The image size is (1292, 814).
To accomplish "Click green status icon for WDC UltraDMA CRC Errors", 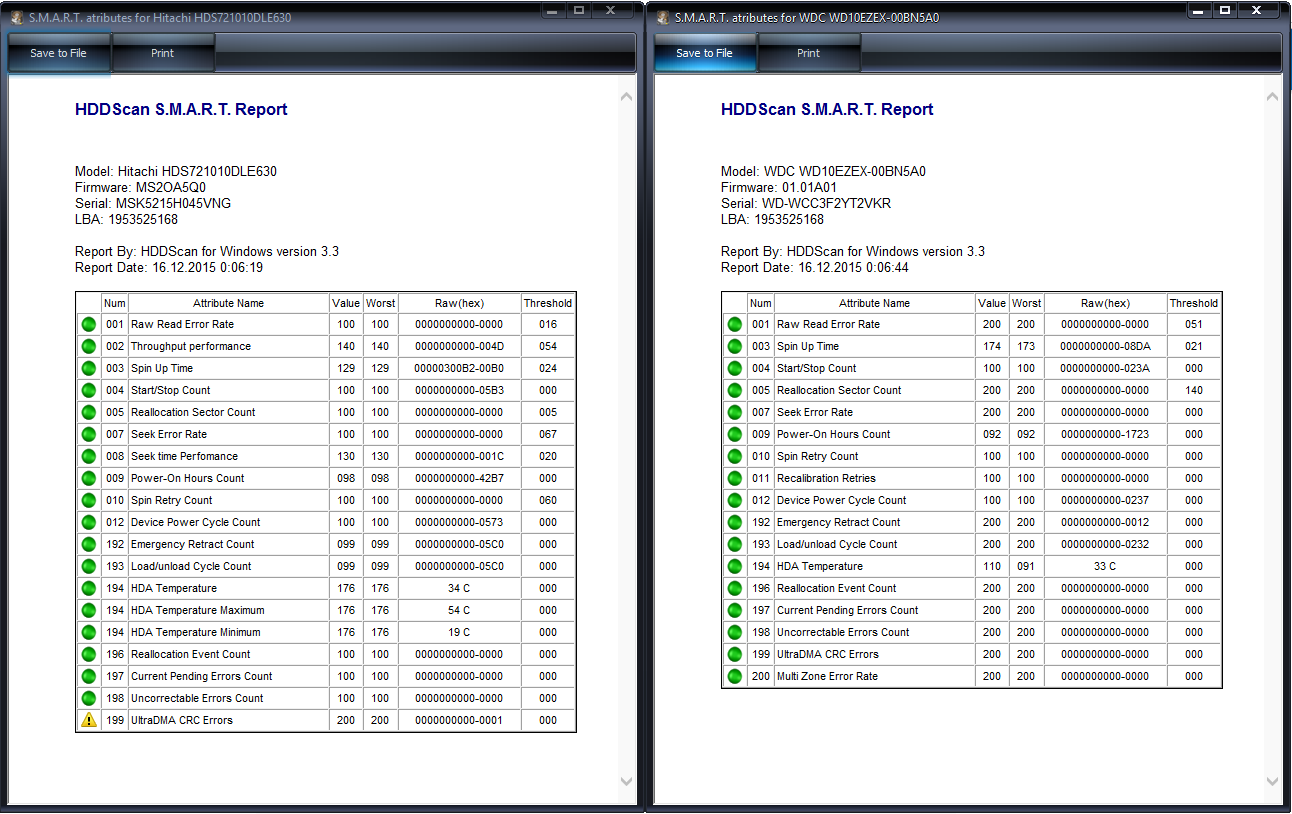I will point(735,654).
